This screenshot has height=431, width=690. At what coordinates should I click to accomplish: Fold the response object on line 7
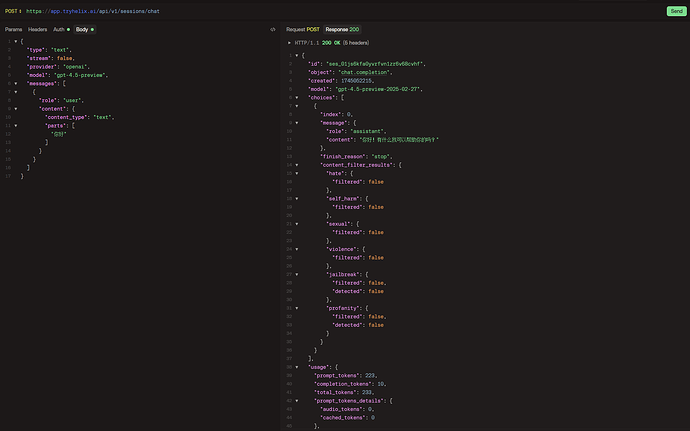coord(297,106)
